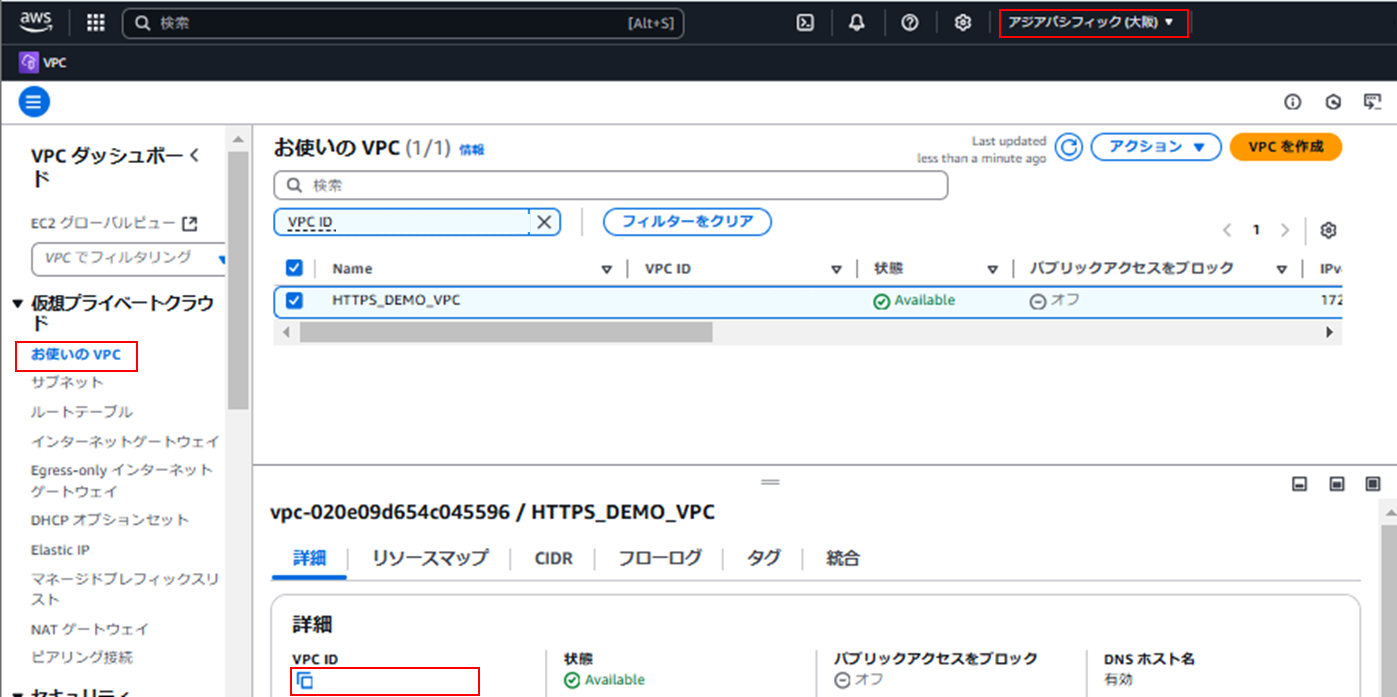The image size is (1397, 697).
Task: Open the info panel icon
Action: click(x=1293, y=102)
